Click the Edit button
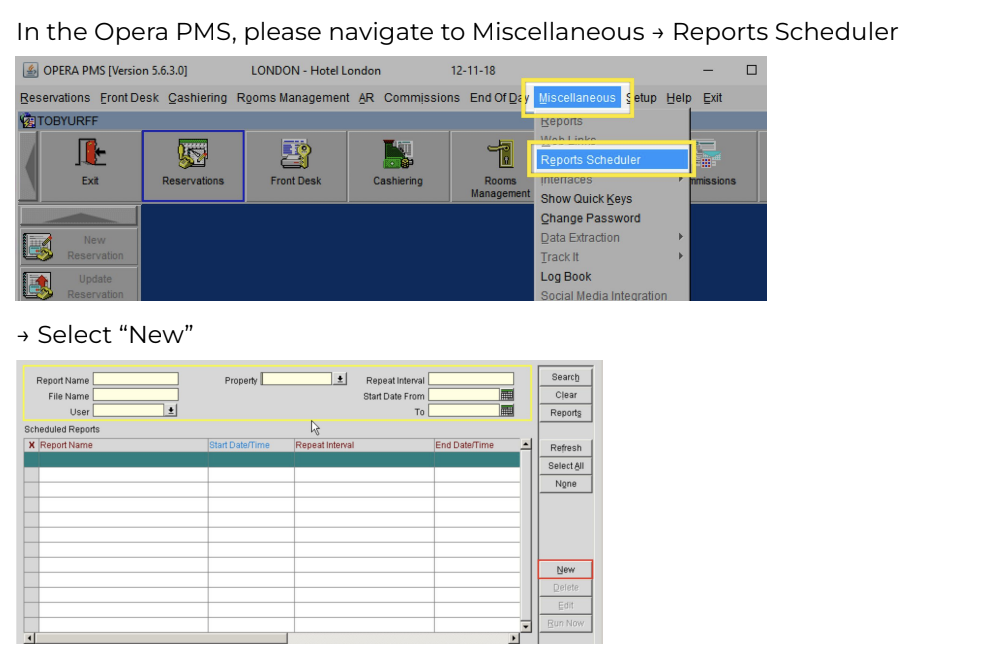This screenshot has height=660, width=998. (565, 605)
